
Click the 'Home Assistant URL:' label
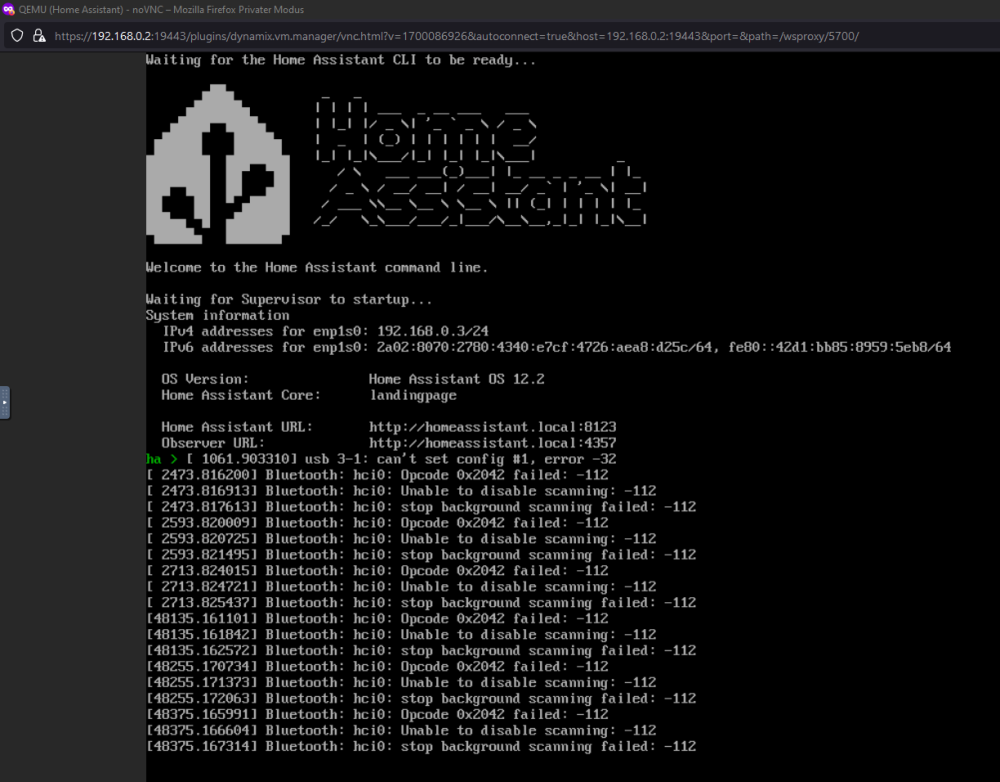point(237,427)
